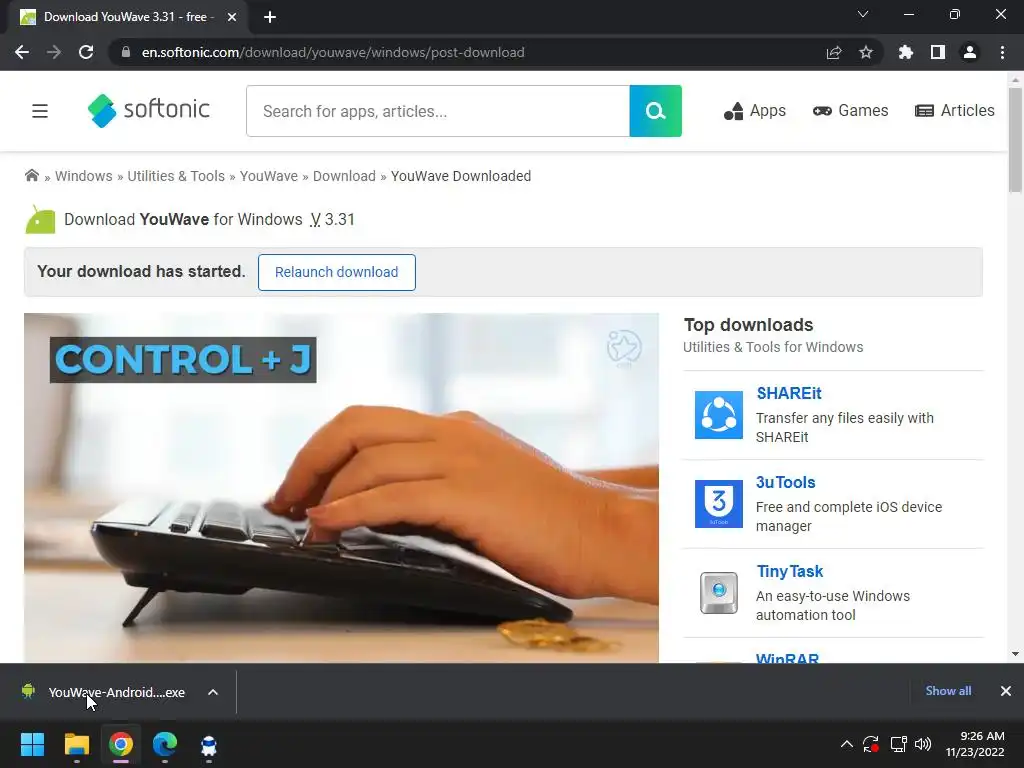Go to Windows in the breadcrumb
The image size is (1024, 768).
[84, 176]
